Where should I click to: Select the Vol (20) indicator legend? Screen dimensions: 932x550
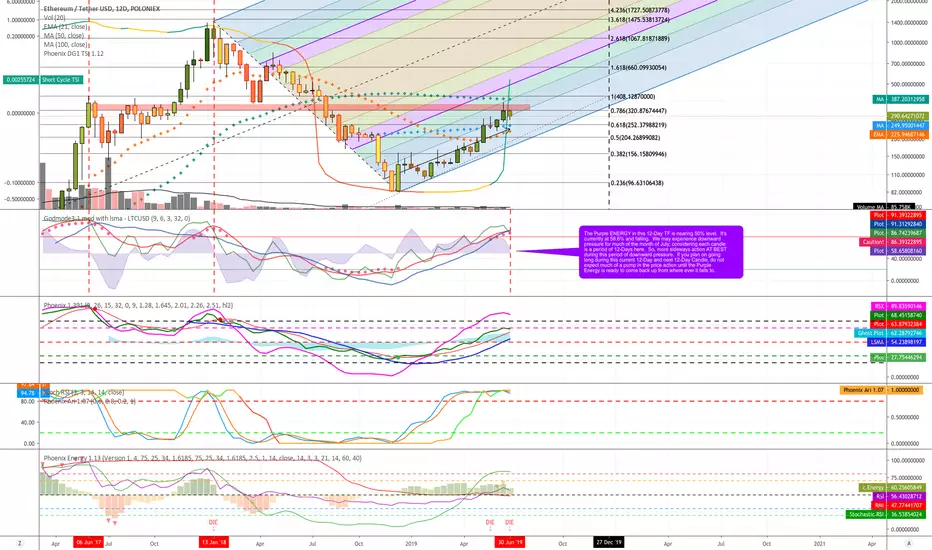coord(54,18)
